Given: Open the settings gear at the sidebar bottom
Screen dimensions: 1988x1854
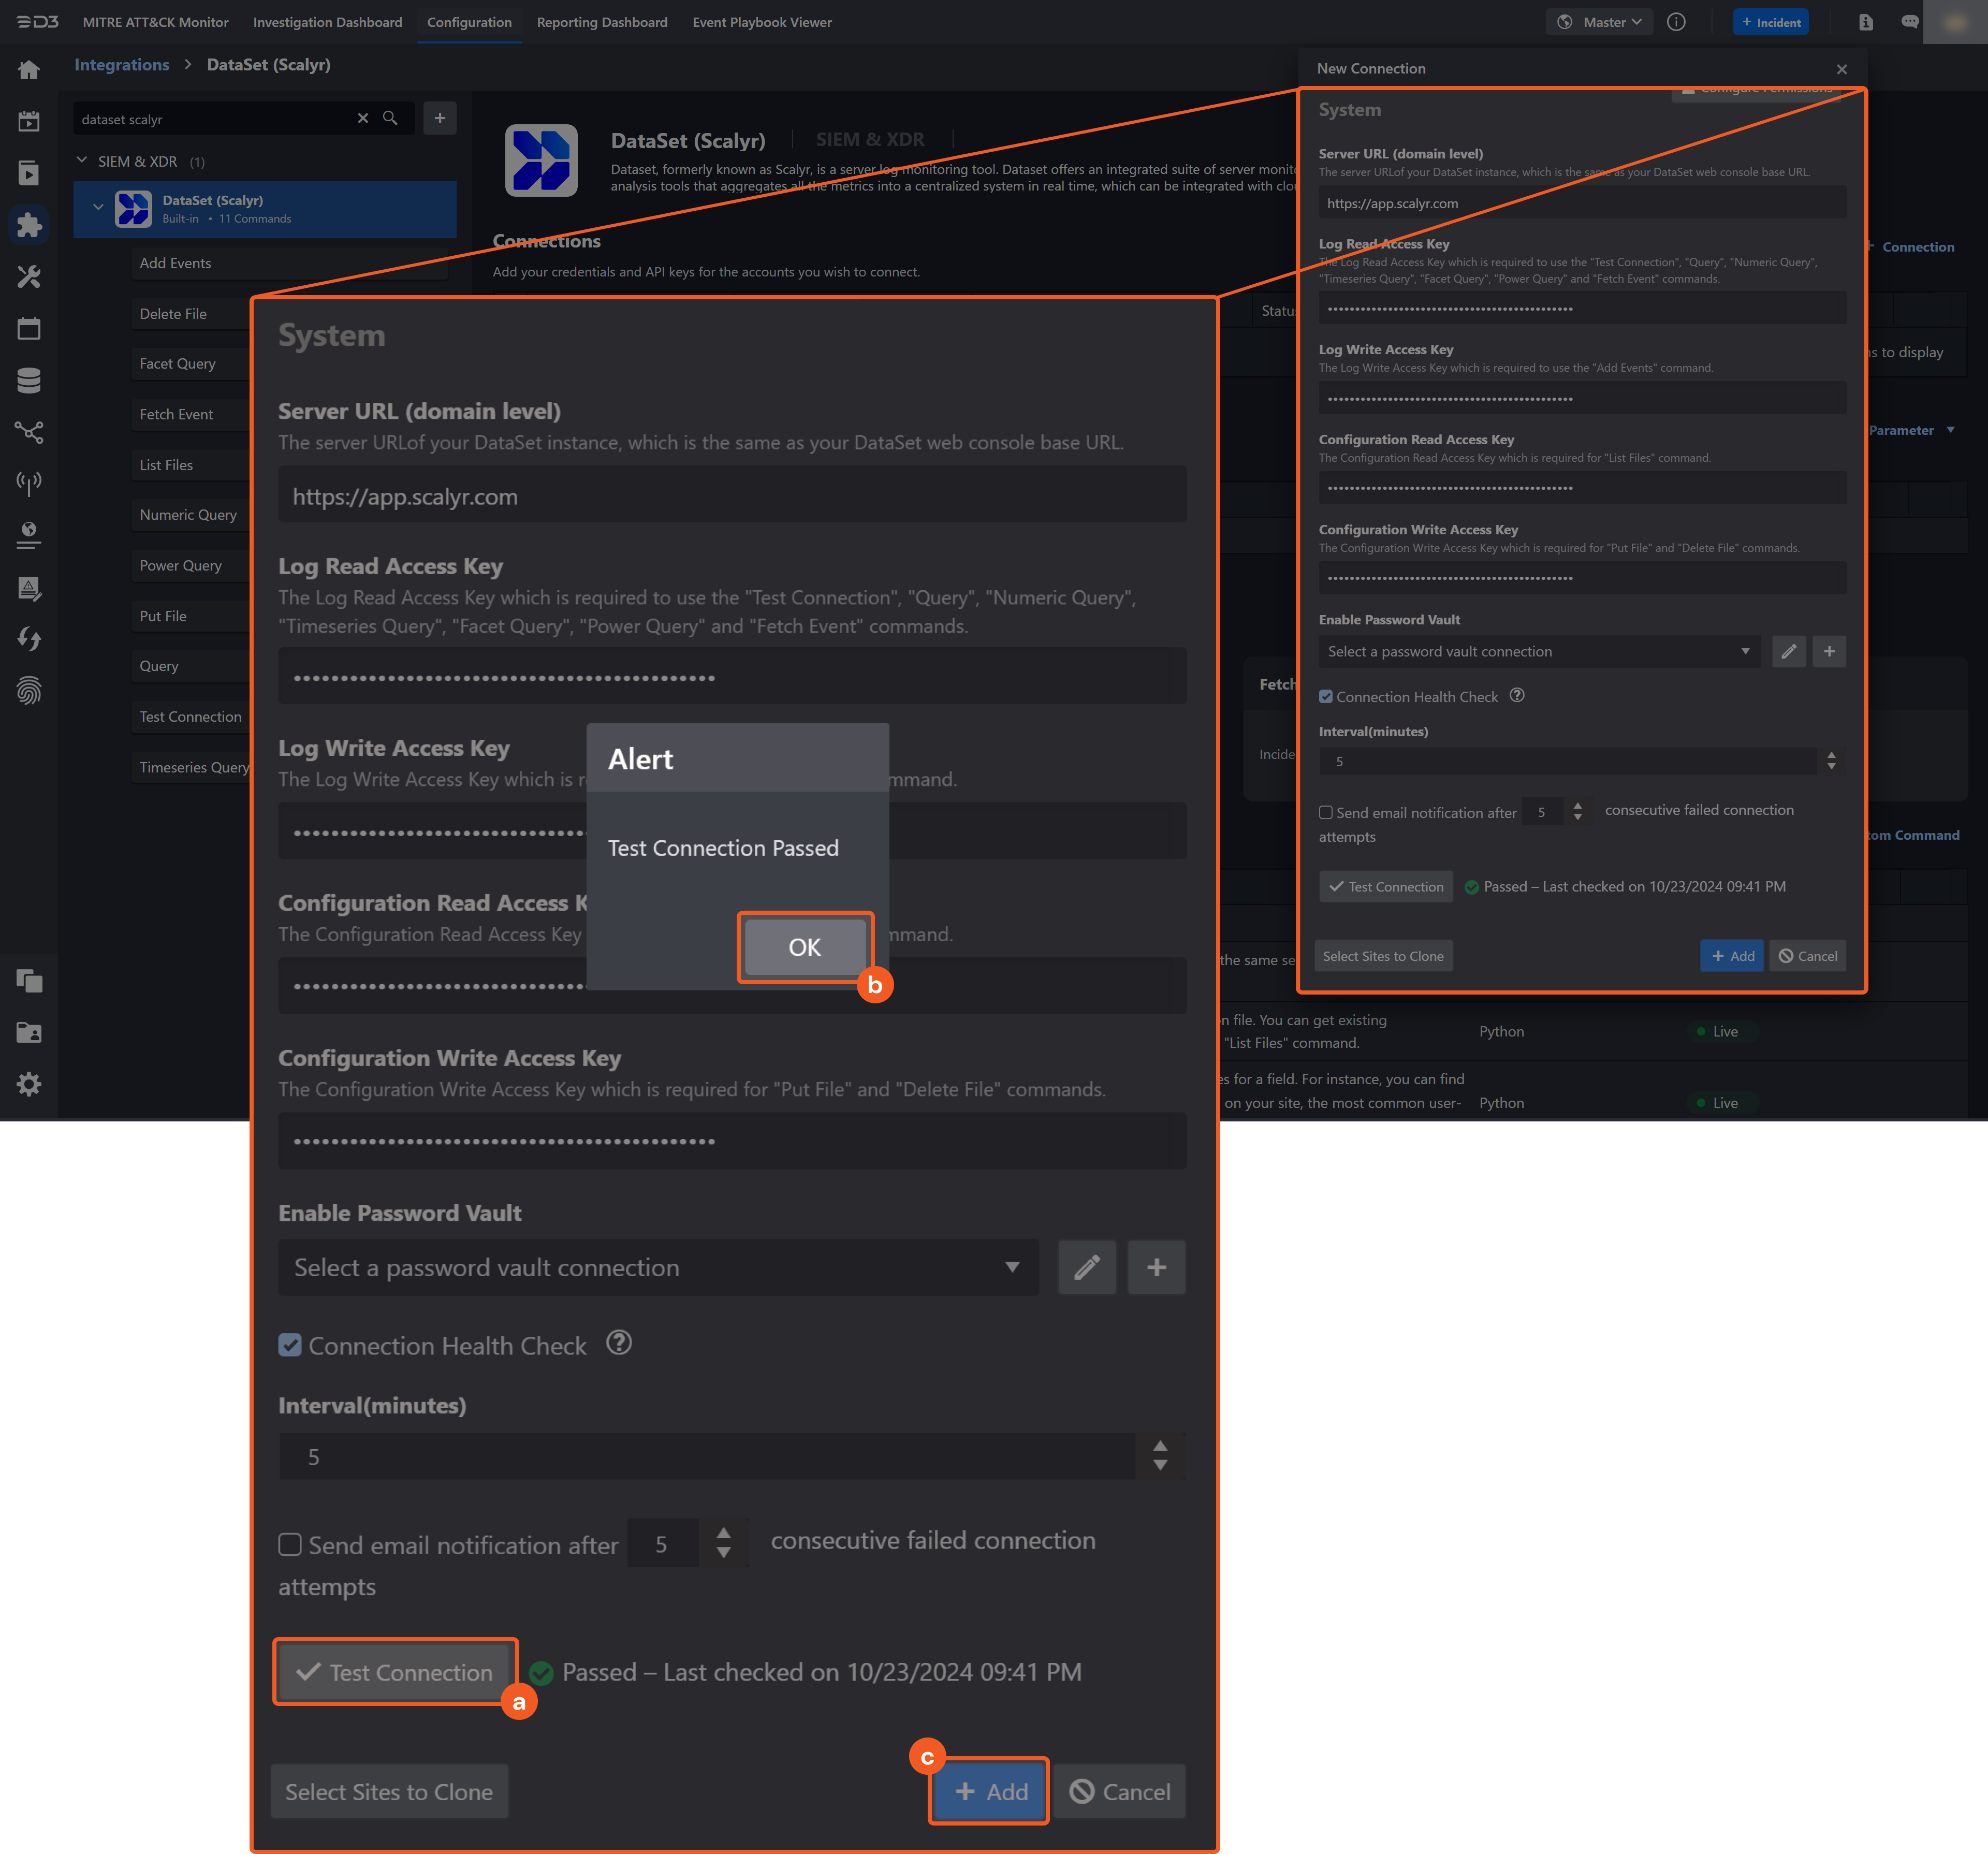Looking at the screenshot, I should (x=29, y=1084).
